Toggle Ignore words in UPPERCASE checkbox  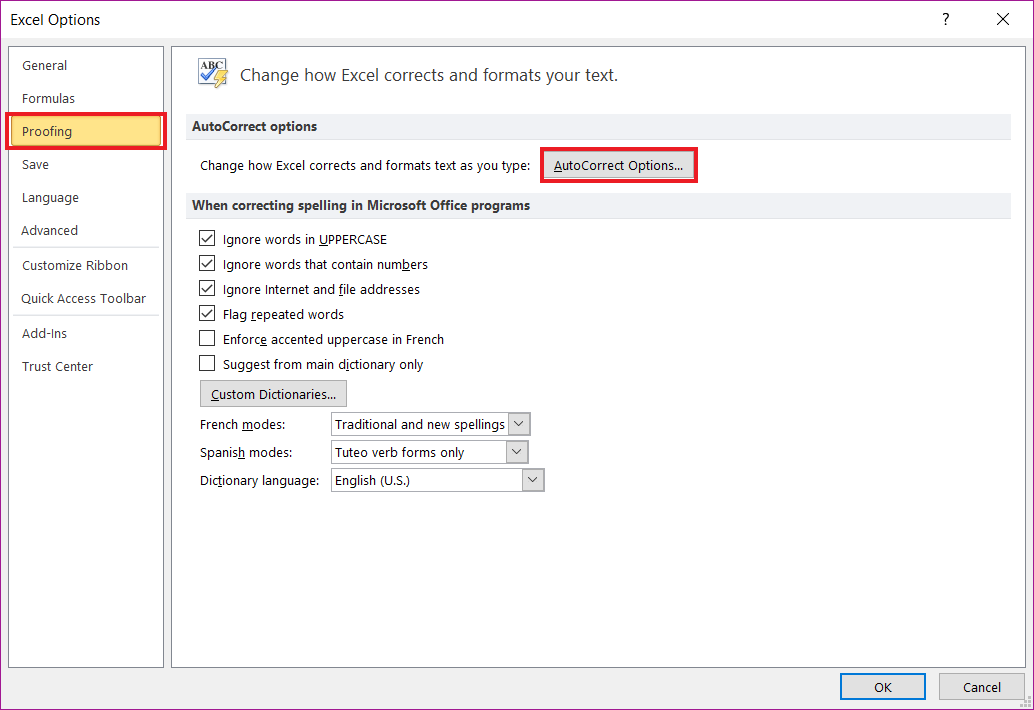[x=207, y=238]
